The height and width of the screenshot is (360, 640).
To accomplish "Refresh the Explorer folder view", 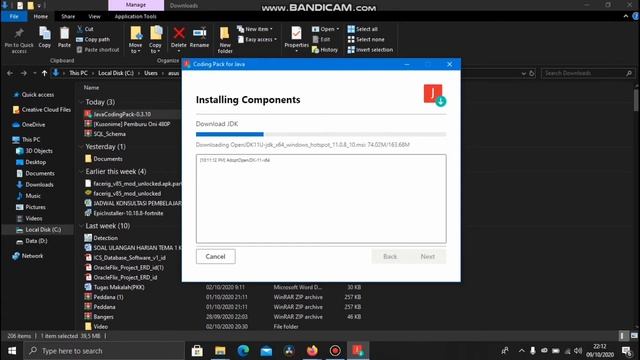I will 532,73.
